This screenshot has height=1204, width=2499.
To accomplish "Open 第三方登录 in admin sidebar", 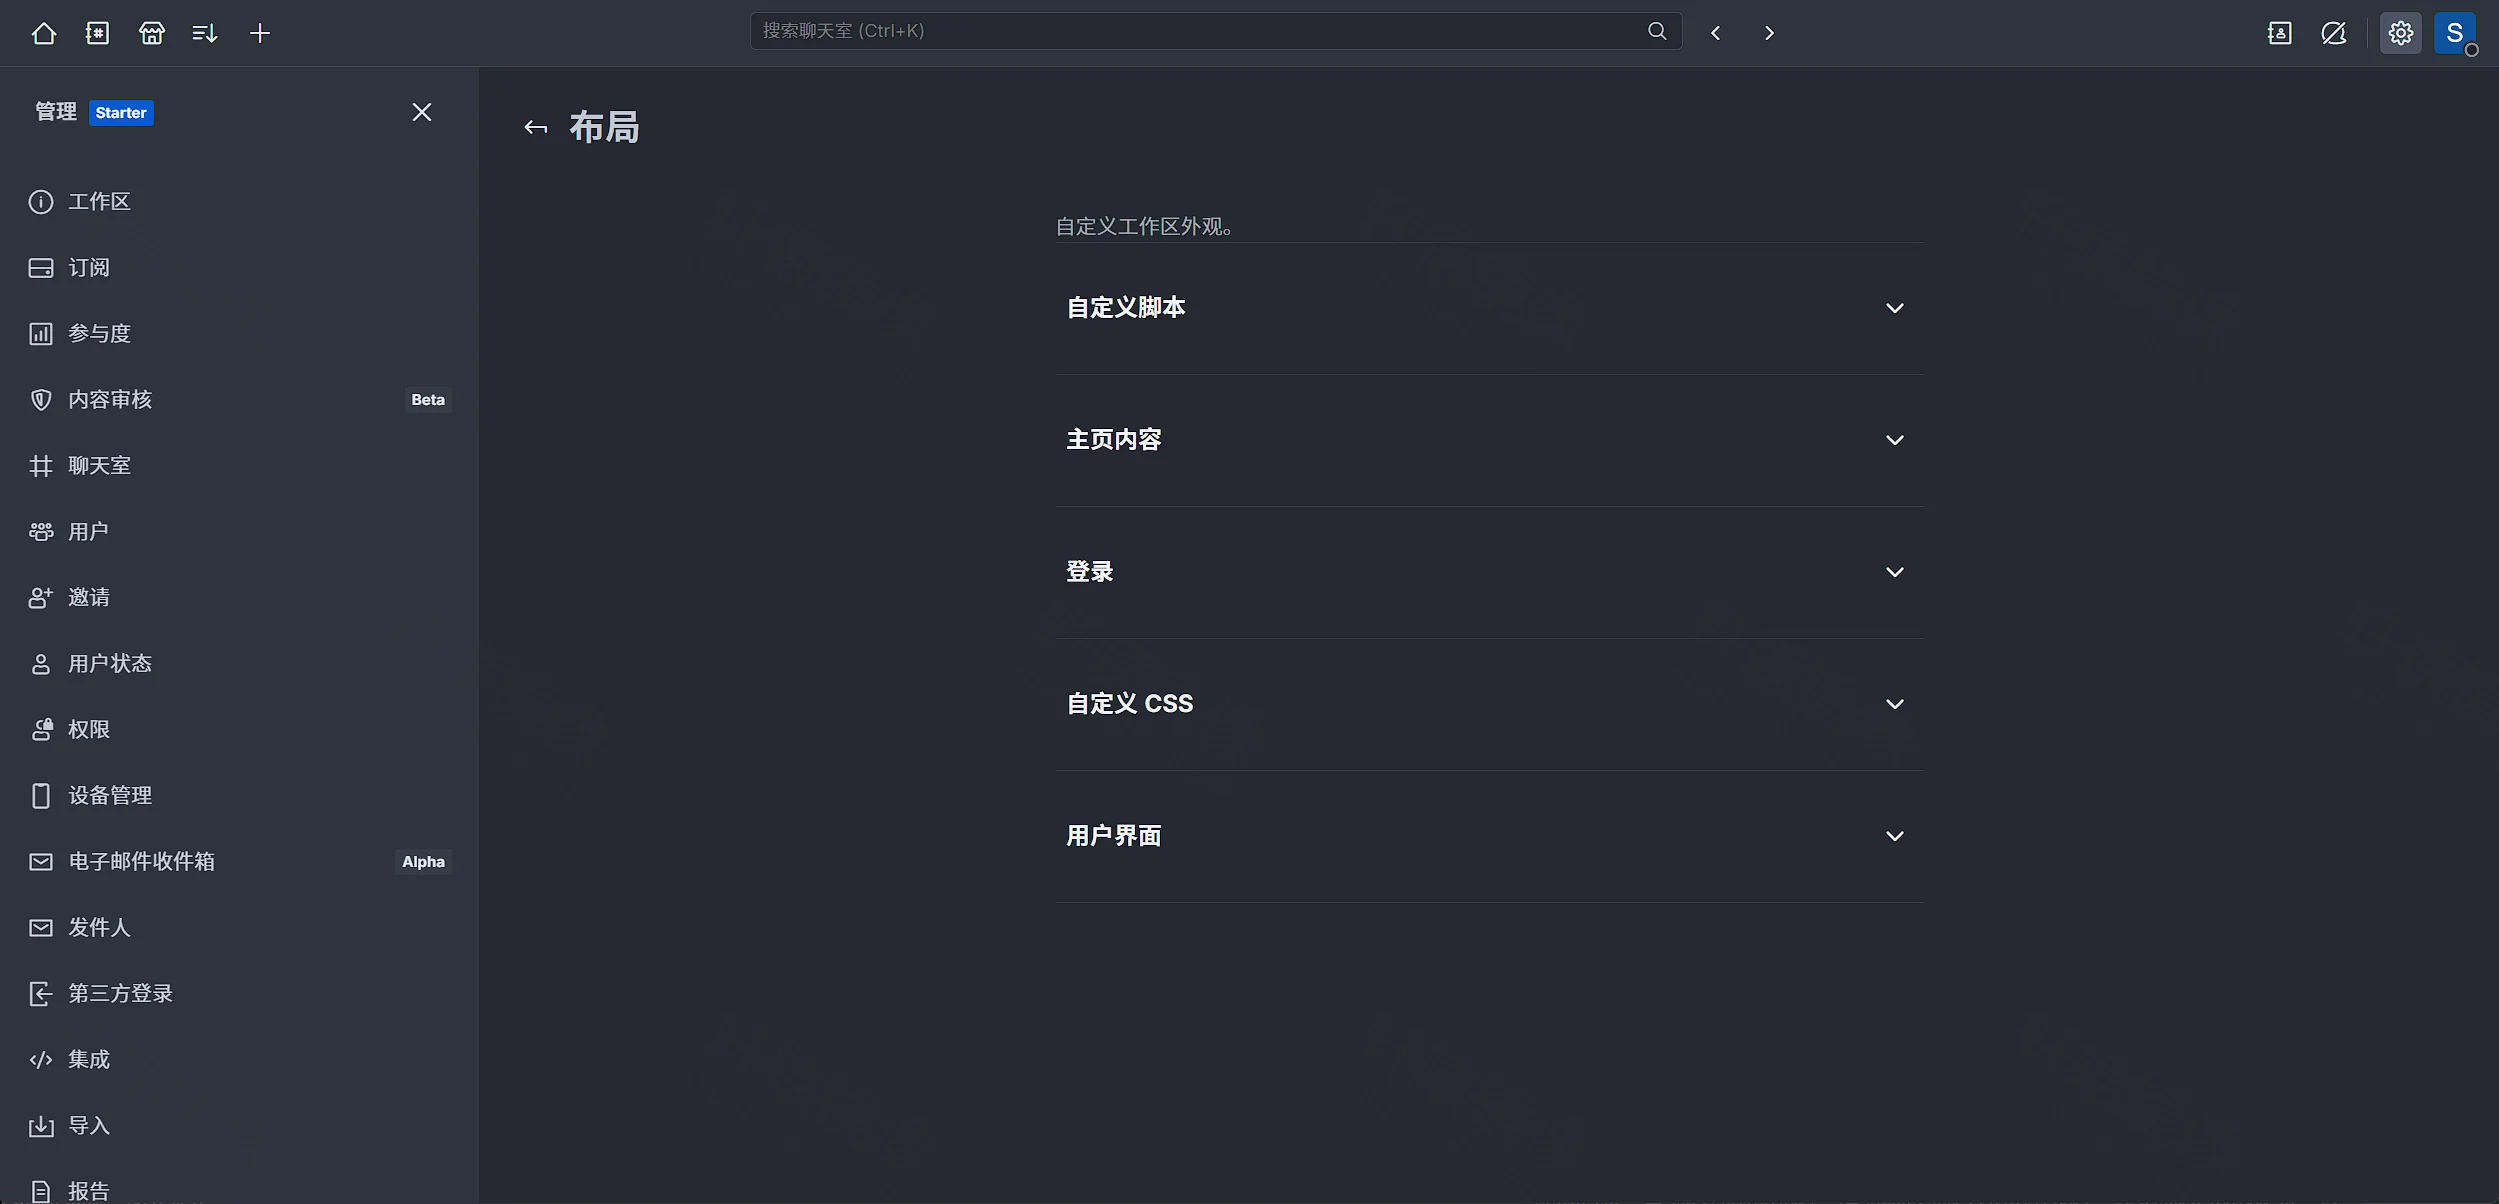I will (x=239, y=994).
